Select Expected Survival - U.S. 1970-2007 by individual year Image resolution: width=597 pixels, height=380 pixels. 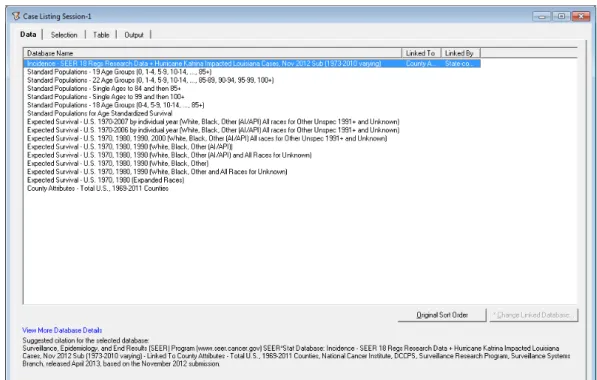213,122
